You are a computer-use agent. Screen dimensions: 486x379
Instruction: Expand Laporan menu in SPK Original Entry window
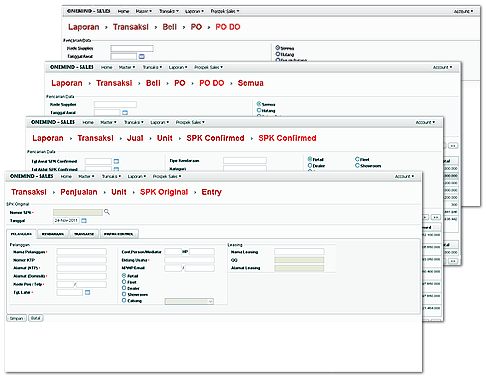[x=137, y=176]
